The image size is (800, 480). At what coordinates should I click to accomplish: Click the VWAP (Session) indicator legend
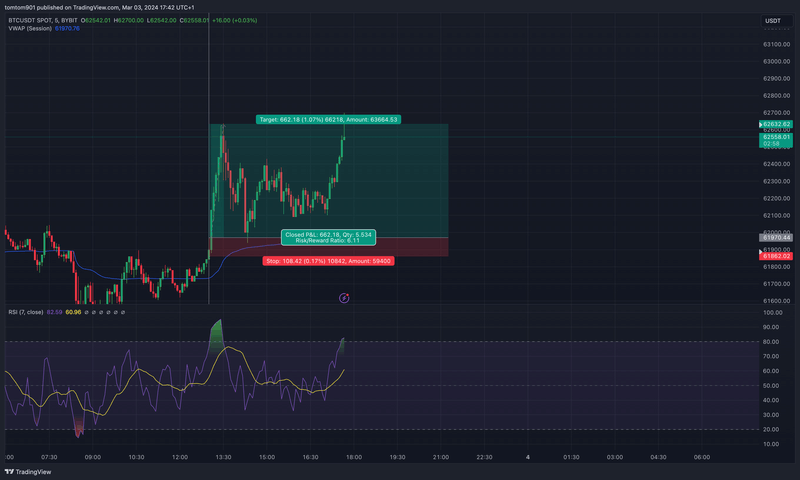(x=30, y=29)
